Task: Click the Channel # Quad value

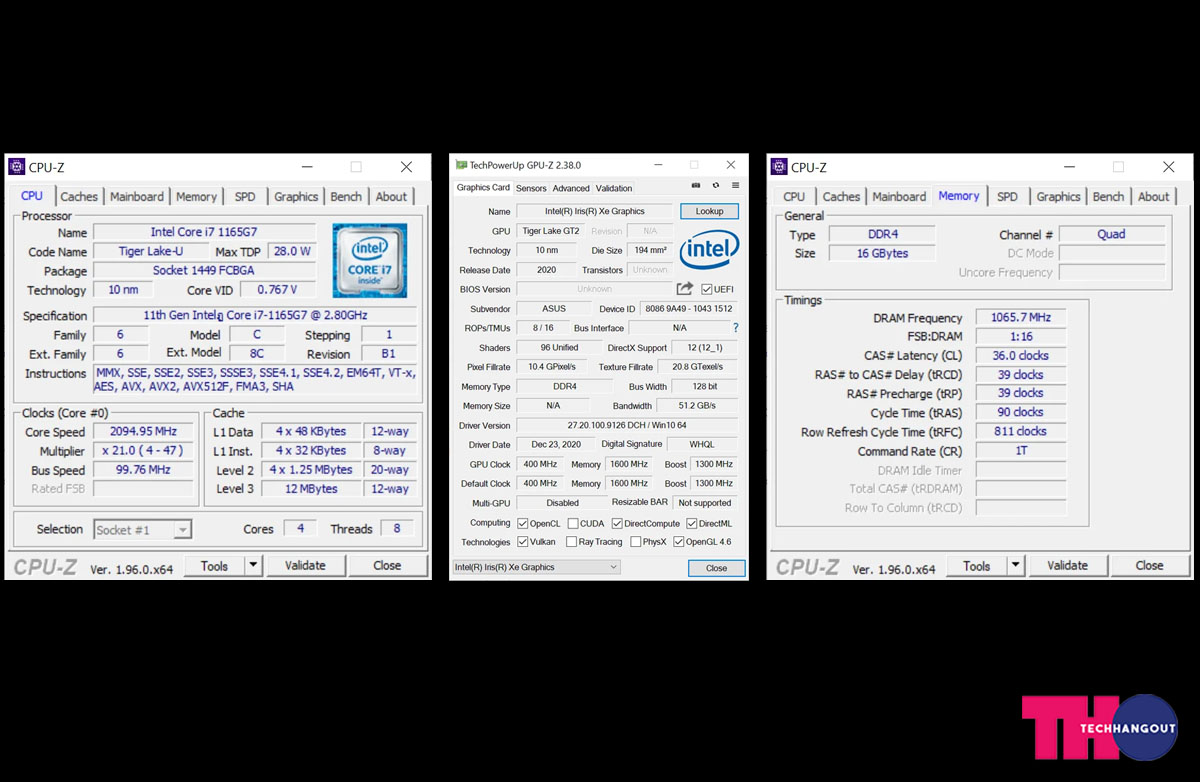Action: click(x=1111, y=235)
